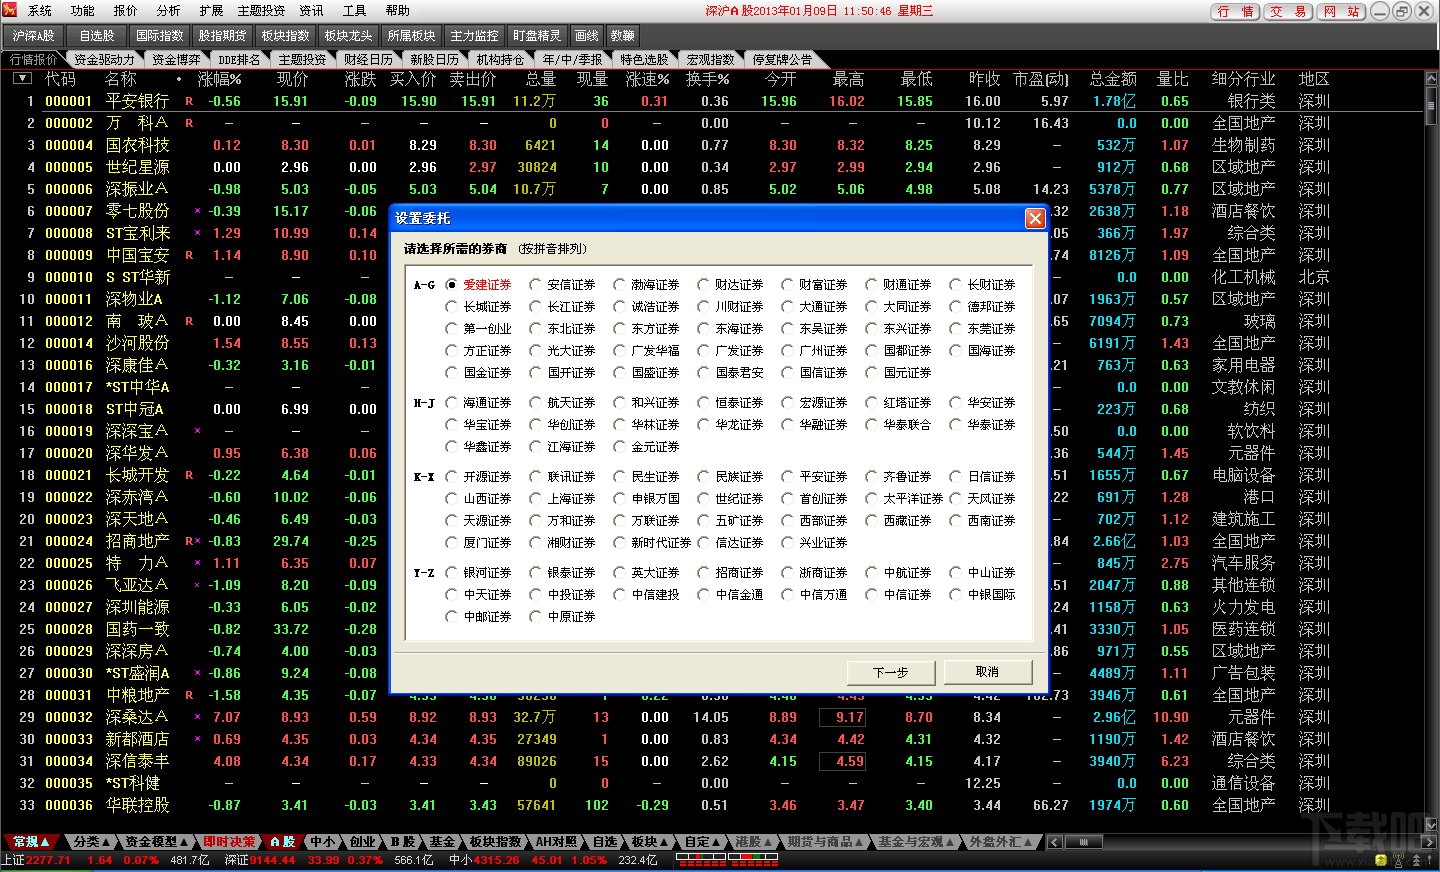Select stock code 000036 in the list
Viewport: 1440px width, 872px height.
click(69, 805)
